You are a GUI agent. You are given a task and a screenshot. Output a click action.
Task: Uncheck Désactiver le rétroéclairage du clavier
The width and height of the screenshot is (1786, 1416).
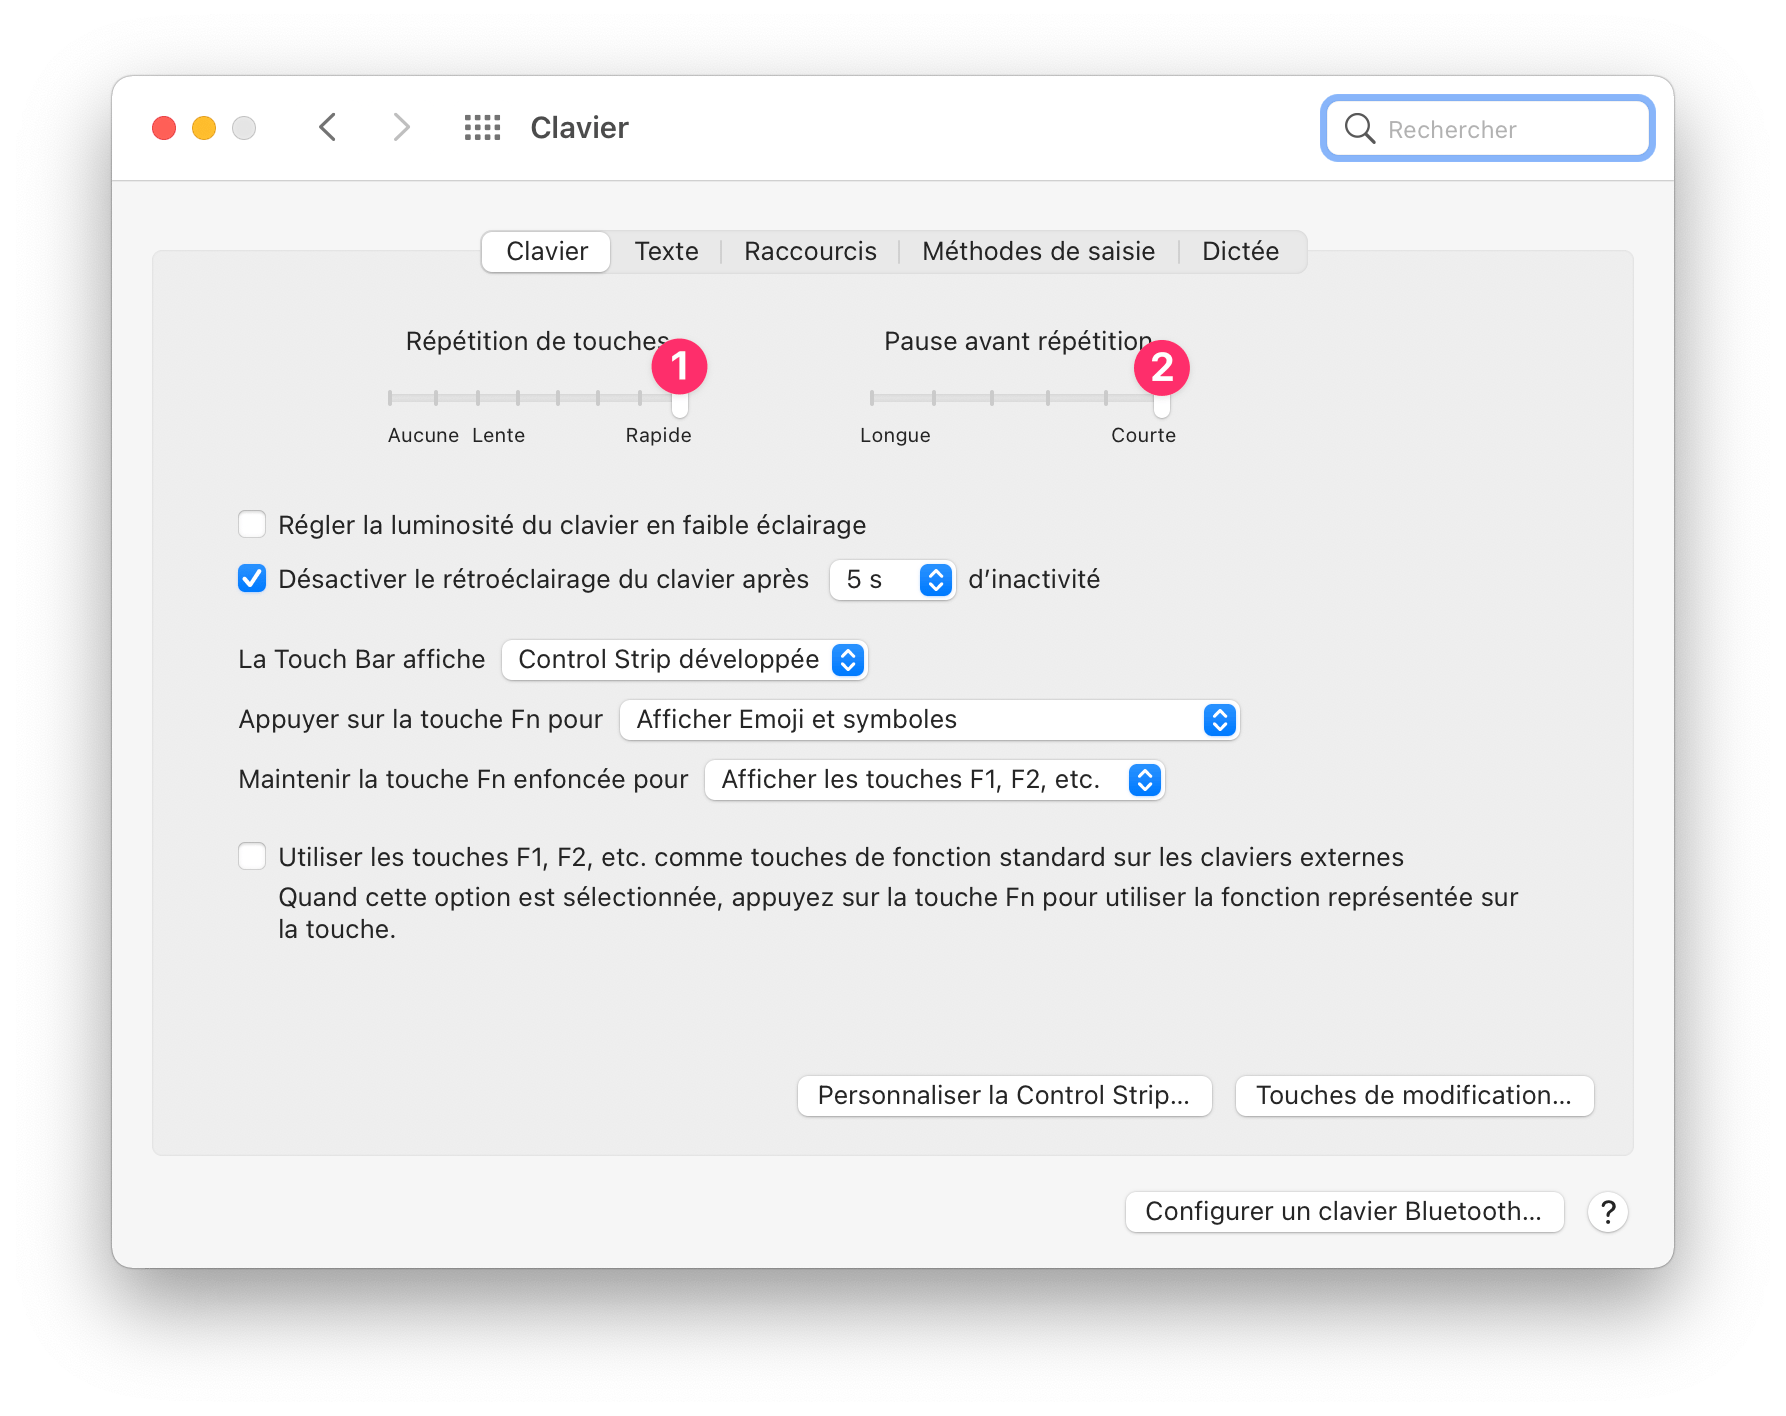(x=252, y=579)
